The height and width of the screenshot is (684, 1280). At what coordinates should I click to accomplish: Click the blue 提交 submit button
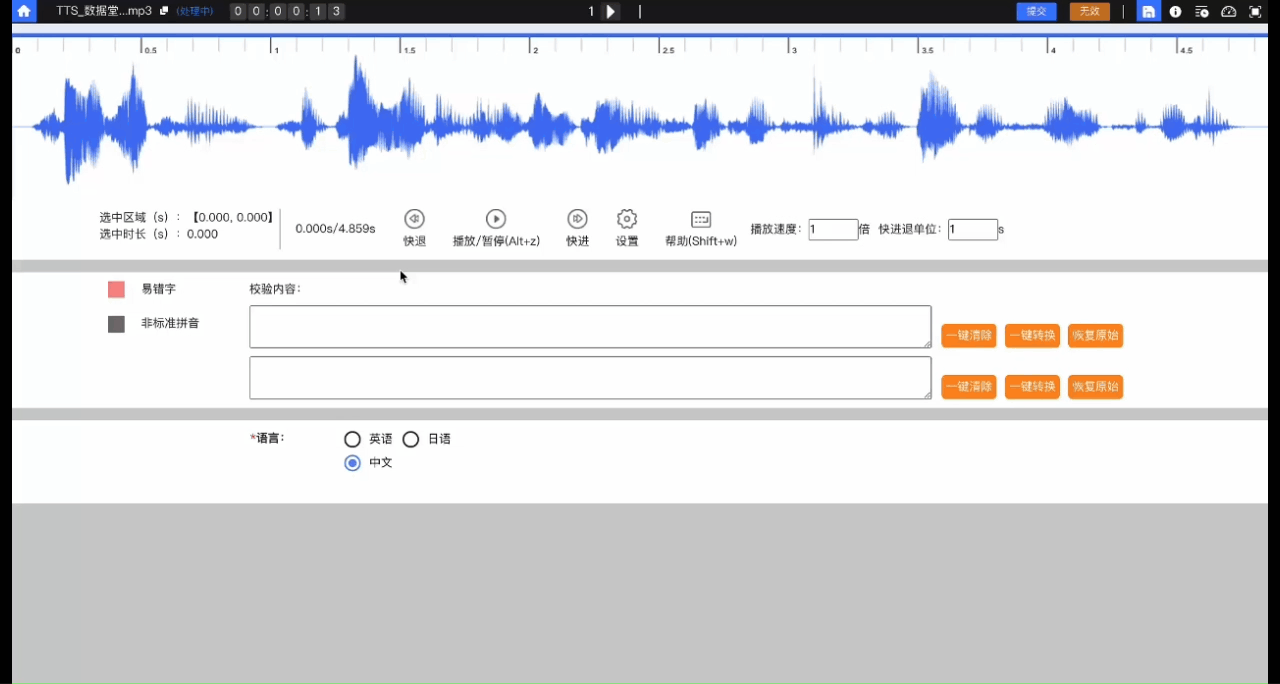[x=1036, y=12]
